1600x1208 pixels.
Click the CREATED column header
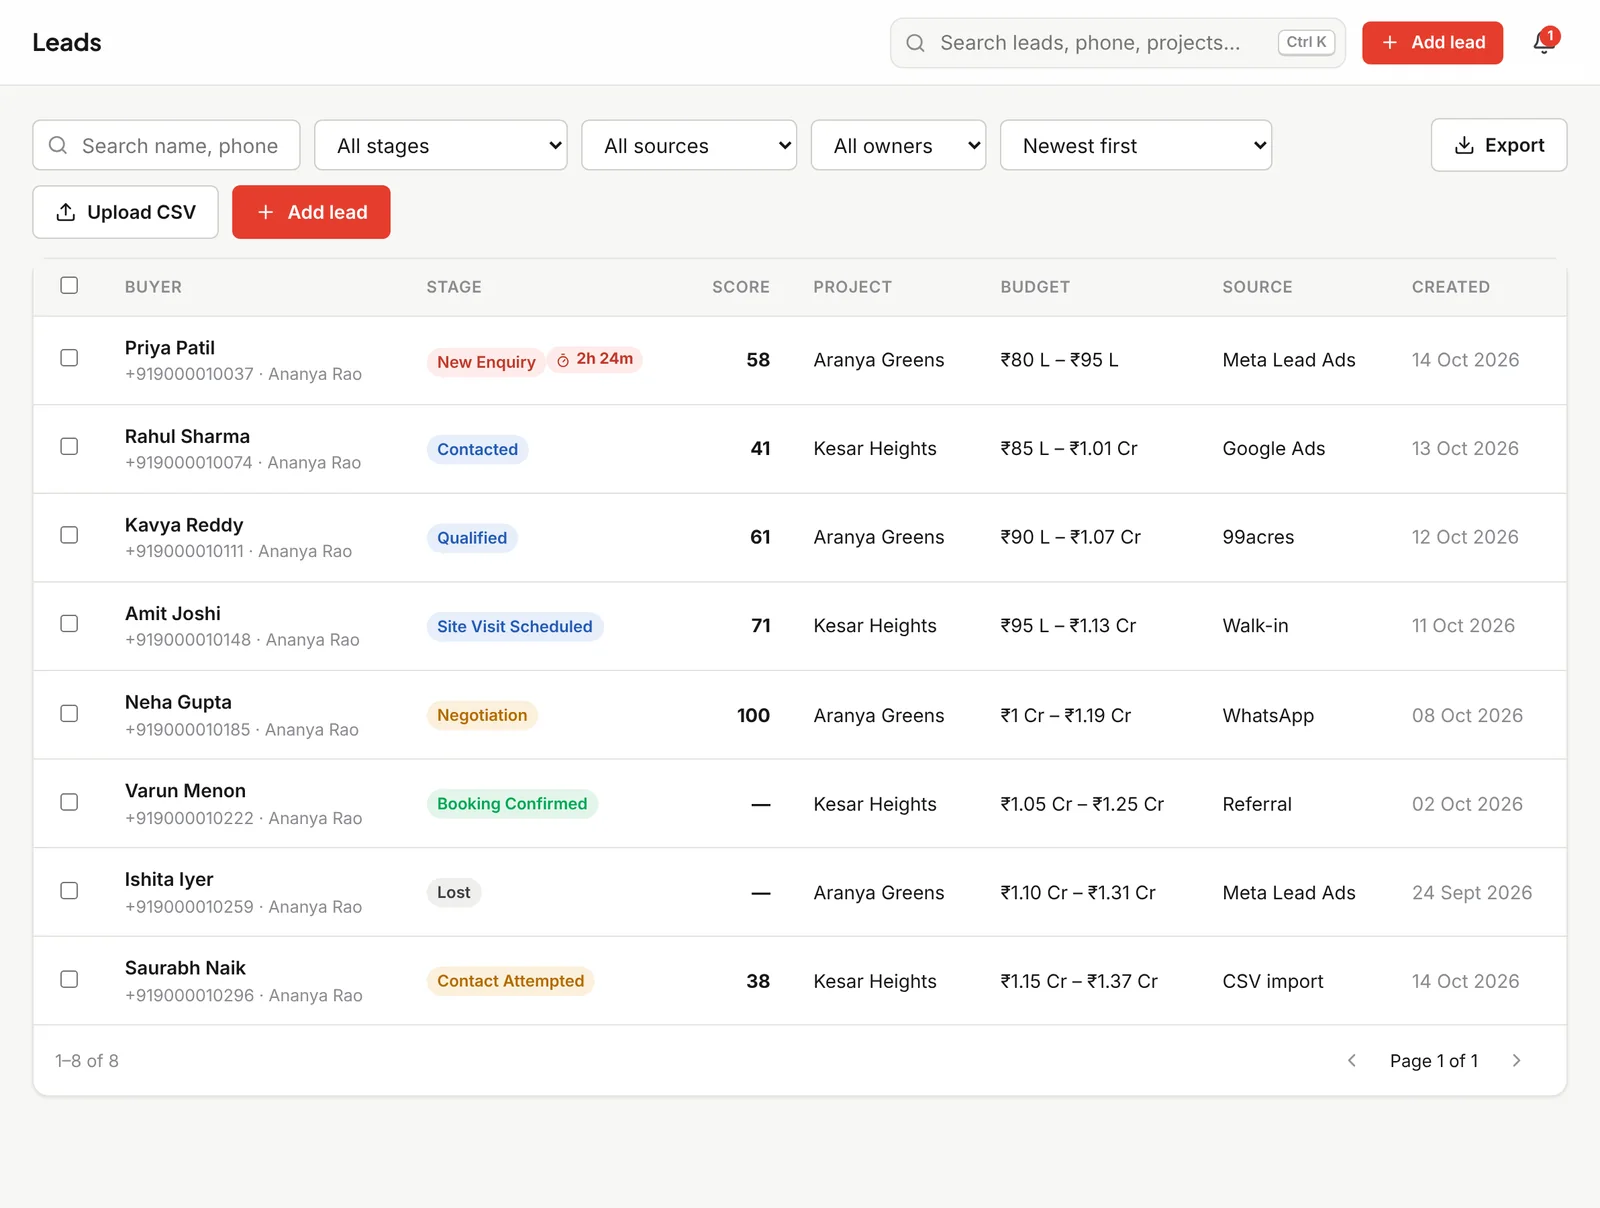click(1450, 287)
